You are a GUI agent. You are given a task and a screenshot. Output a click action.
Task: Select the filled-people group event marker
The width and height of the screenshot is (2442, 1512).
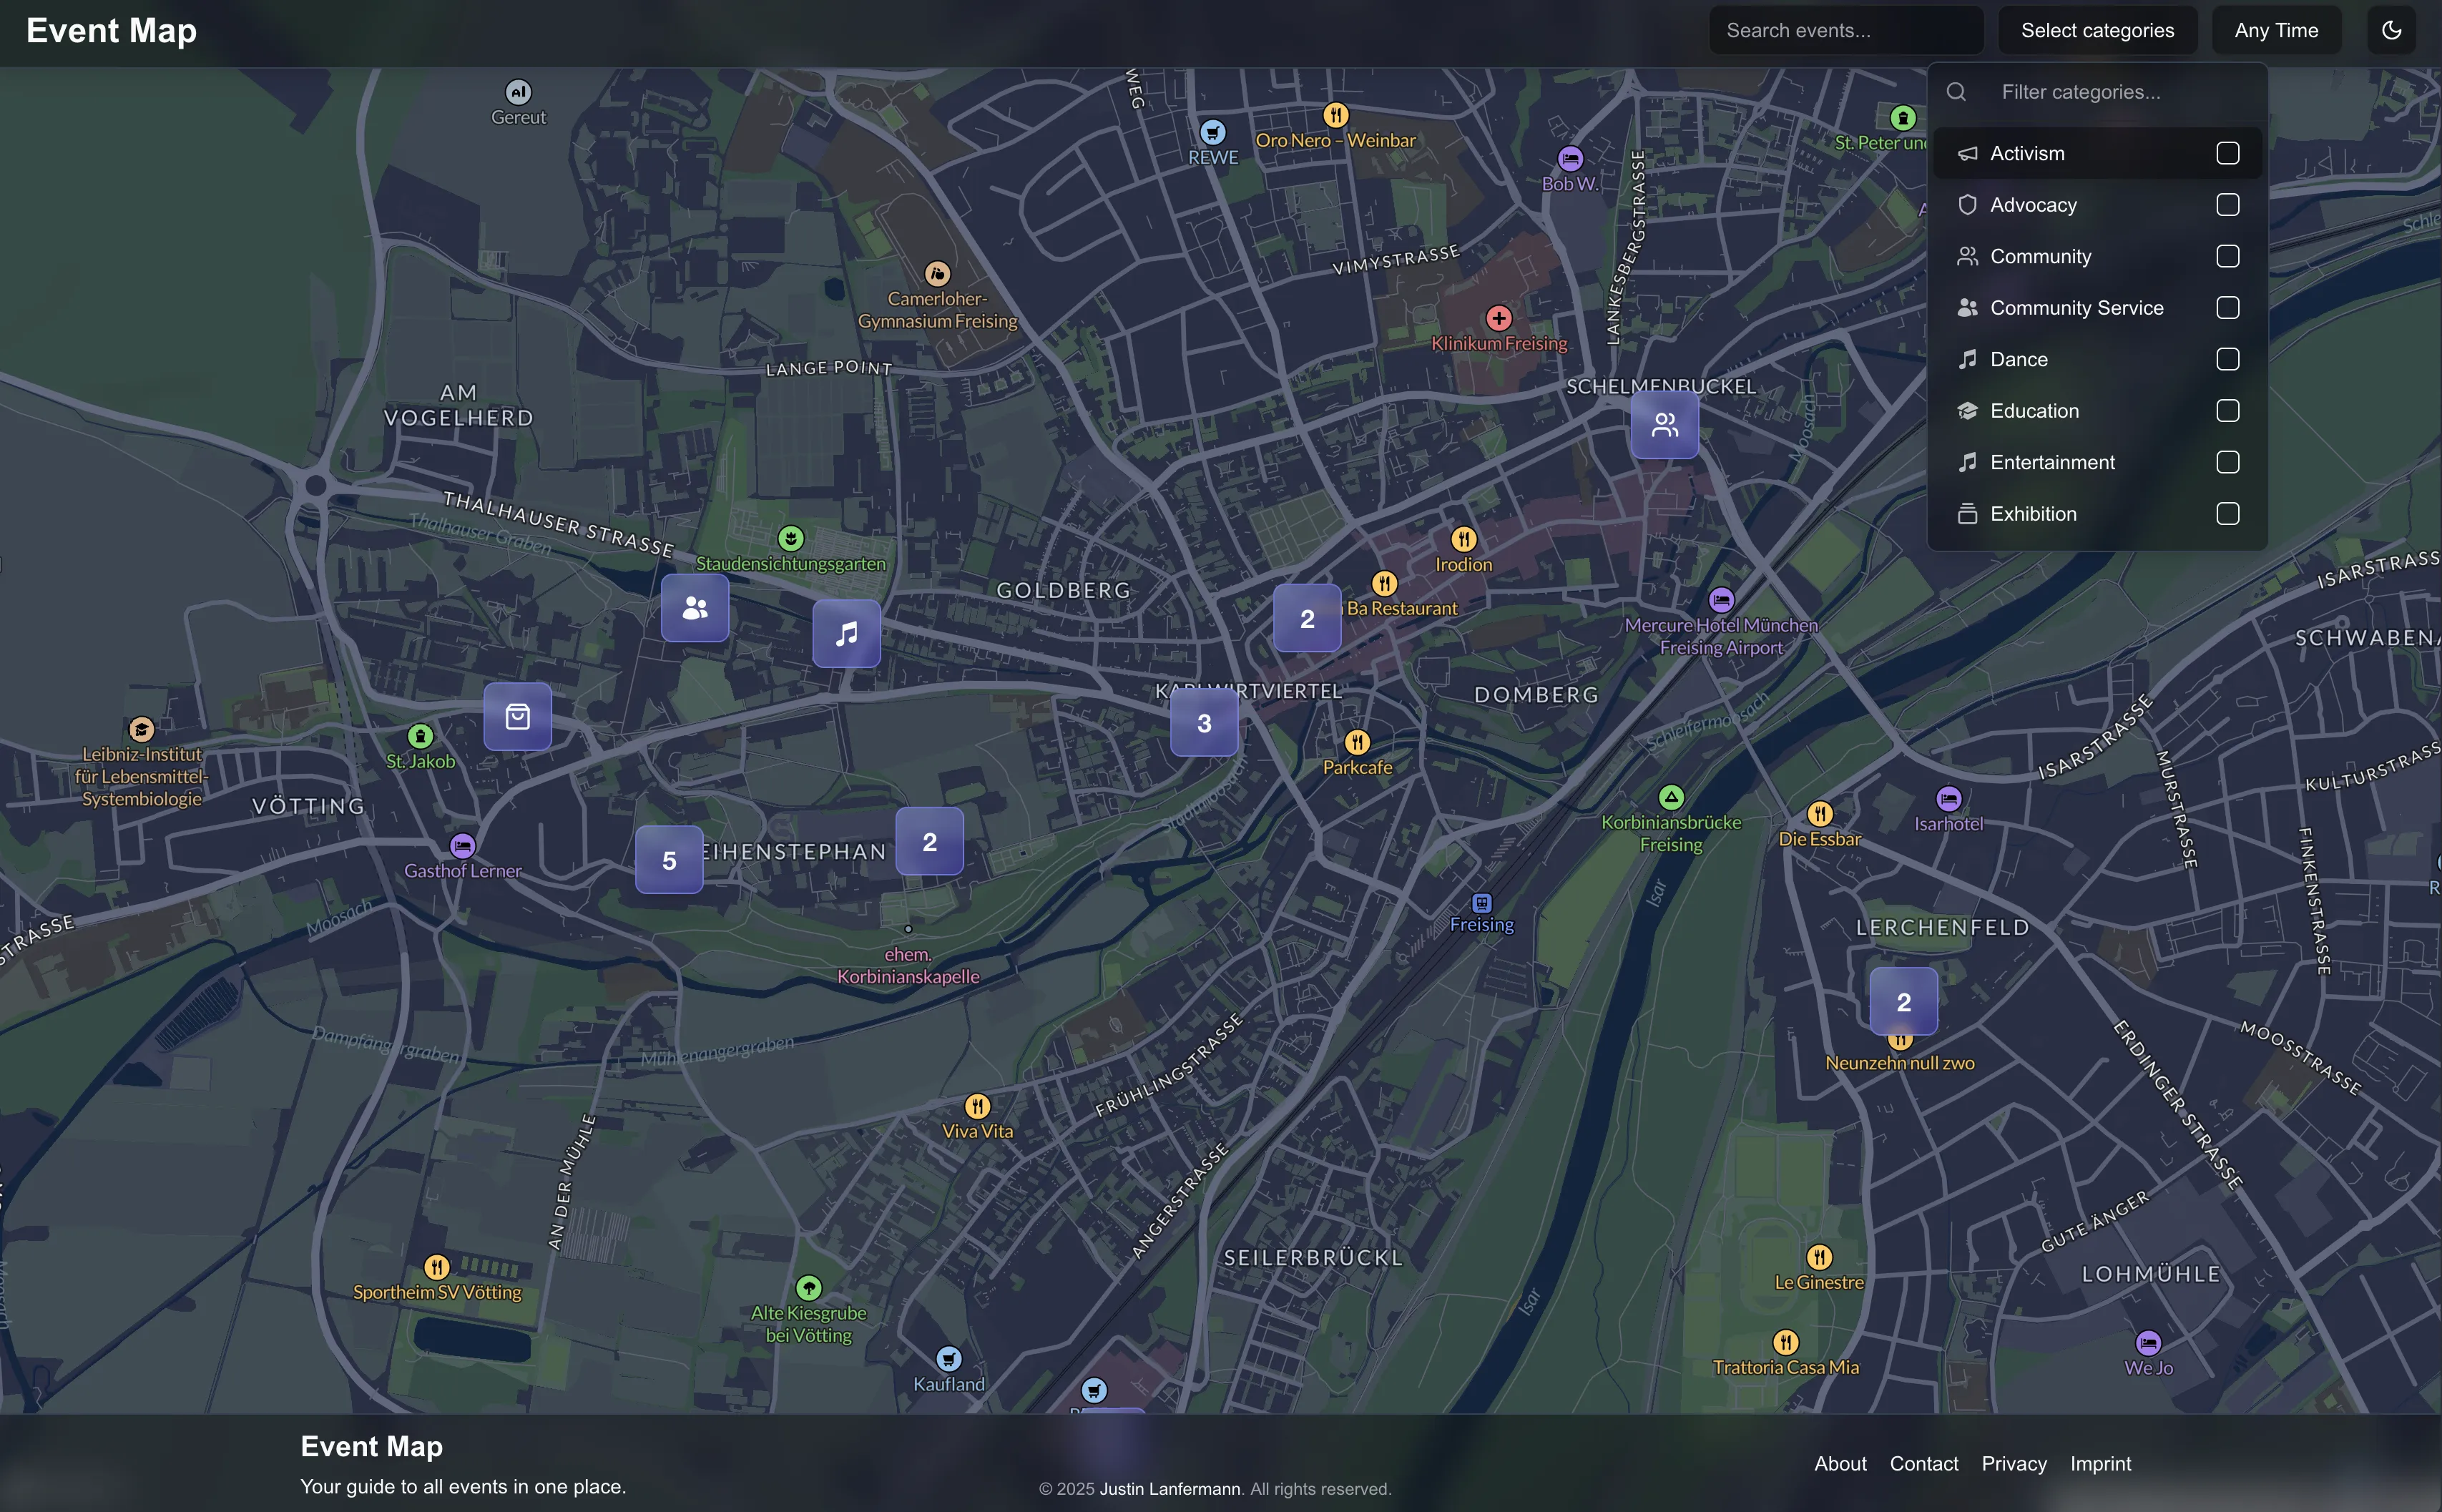[x=695, y=608]
